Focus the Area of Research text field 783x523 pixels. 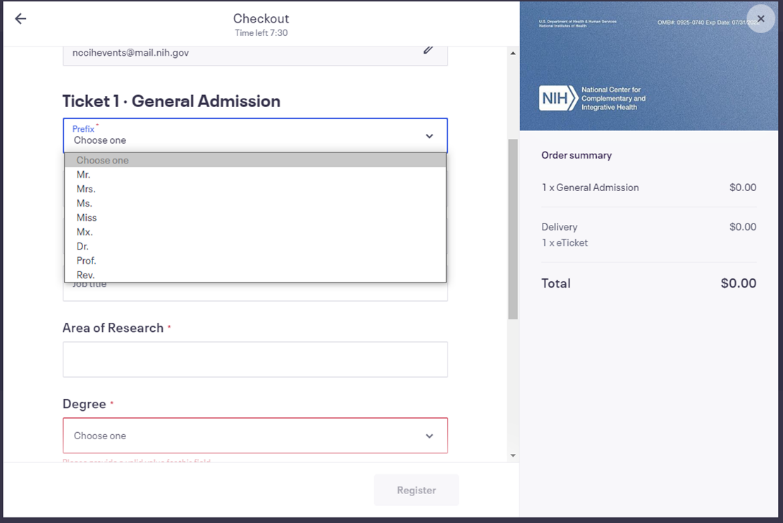pyautogui.click(x=255, y=360)
